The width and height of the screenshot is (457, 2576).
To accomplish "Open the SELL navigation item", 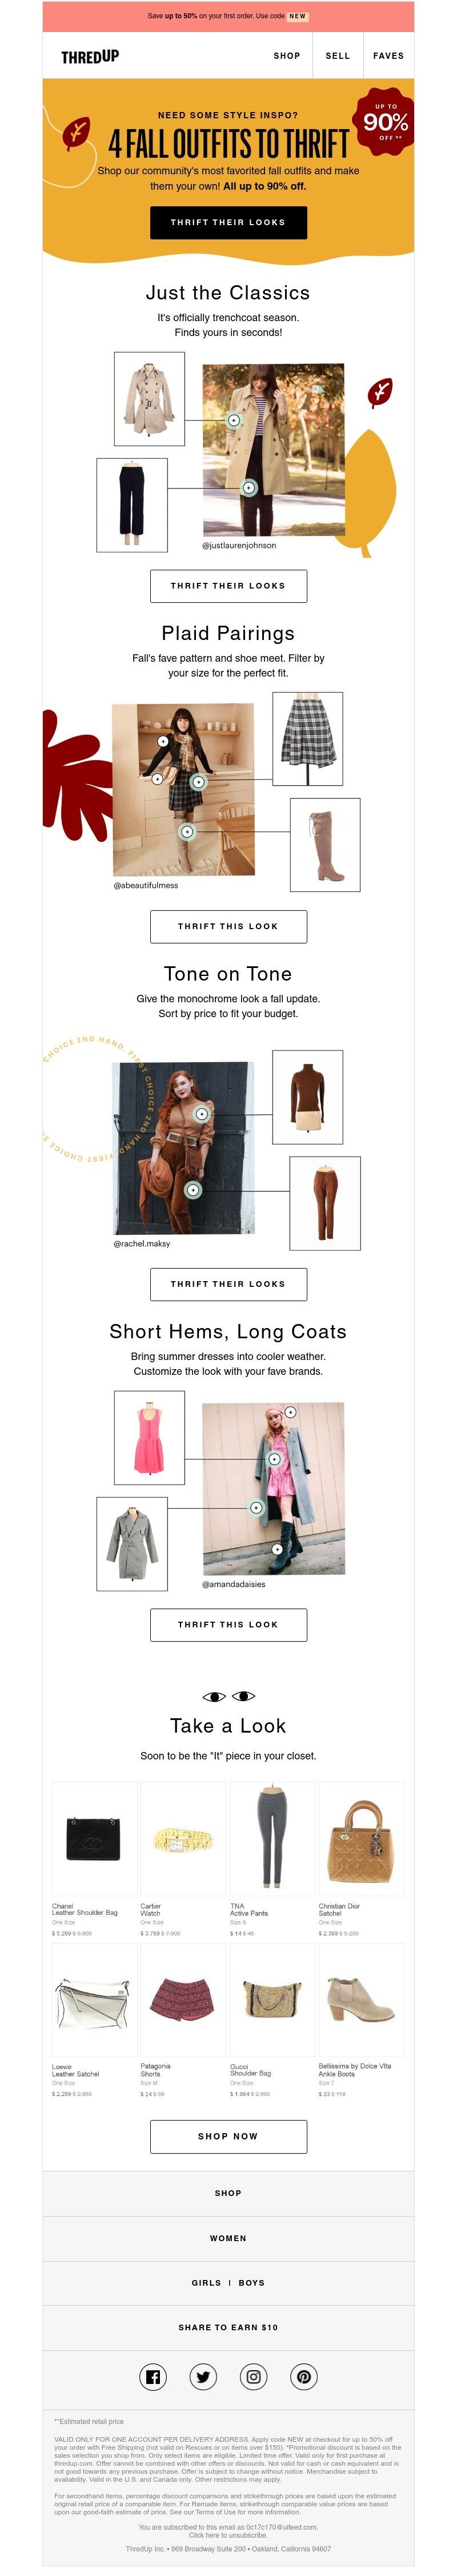I will pos(338,56).
